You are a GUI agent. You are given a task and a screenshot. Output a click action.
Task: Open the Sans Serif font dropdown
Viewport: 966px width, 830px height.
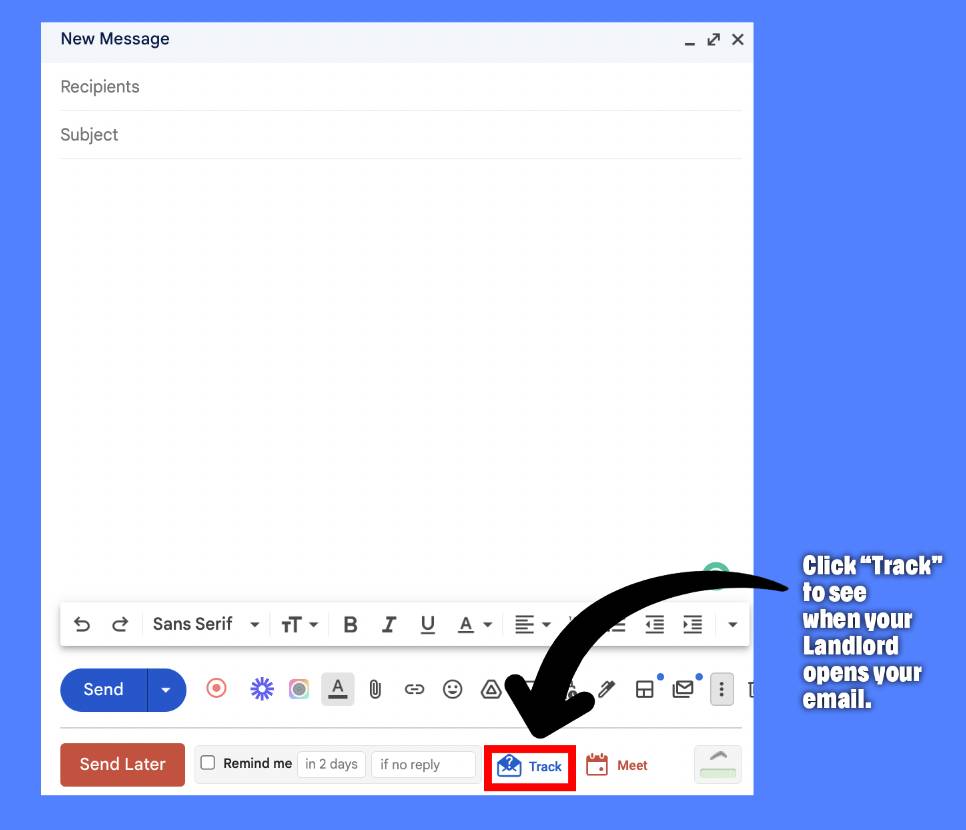tap(205, 624)
